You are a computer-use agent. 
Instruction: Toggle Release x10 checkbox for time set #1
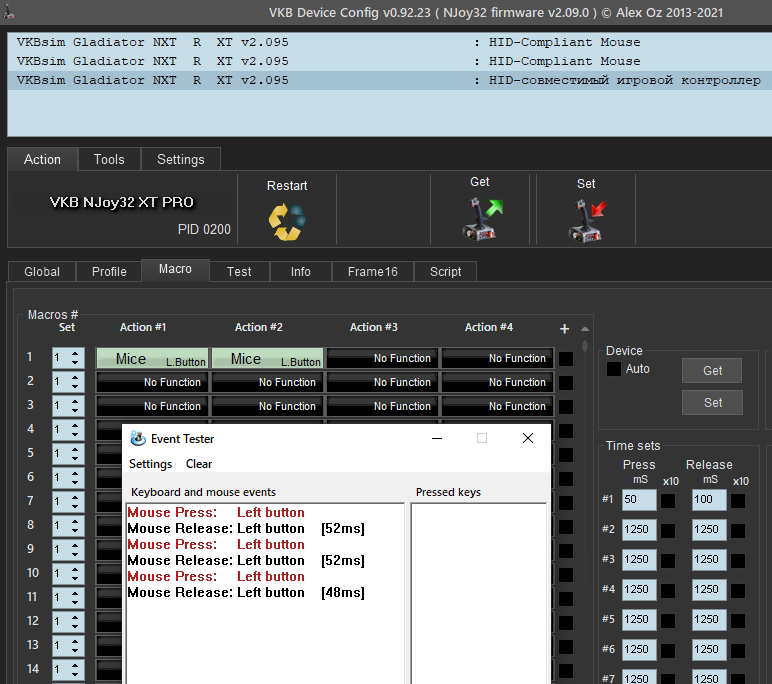(x=738, y=501)
